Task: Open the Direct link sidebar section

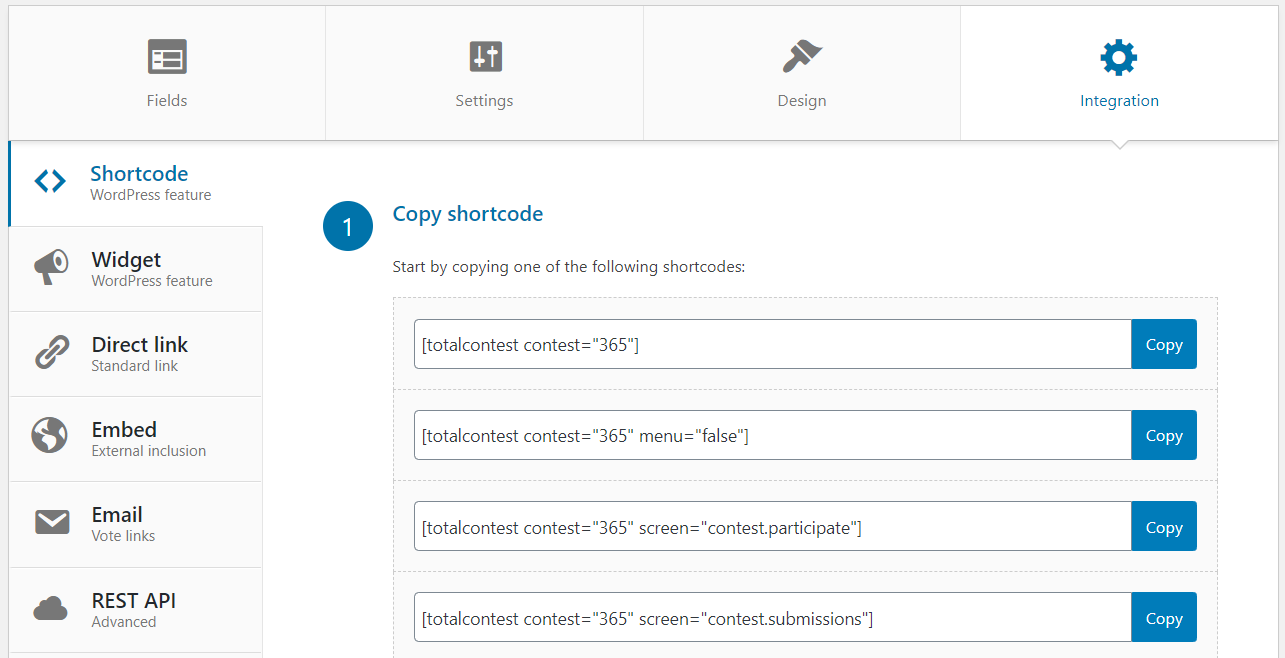Action: (136, 354)
